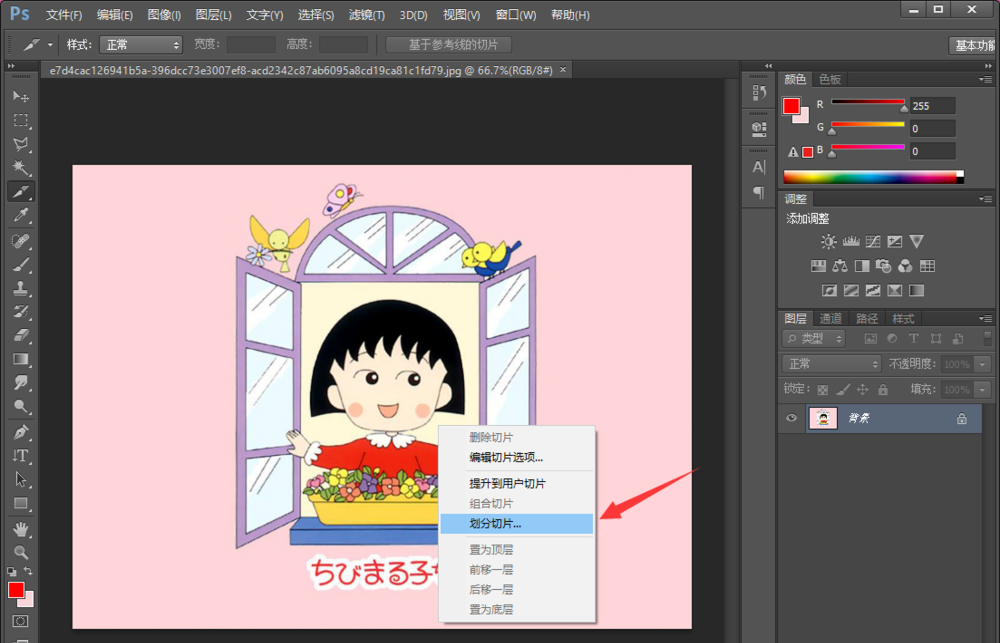The width and height of the screenshot is (1000, 643).
Task: Select the Zoom tool
Action: click(x=21, y=551)
